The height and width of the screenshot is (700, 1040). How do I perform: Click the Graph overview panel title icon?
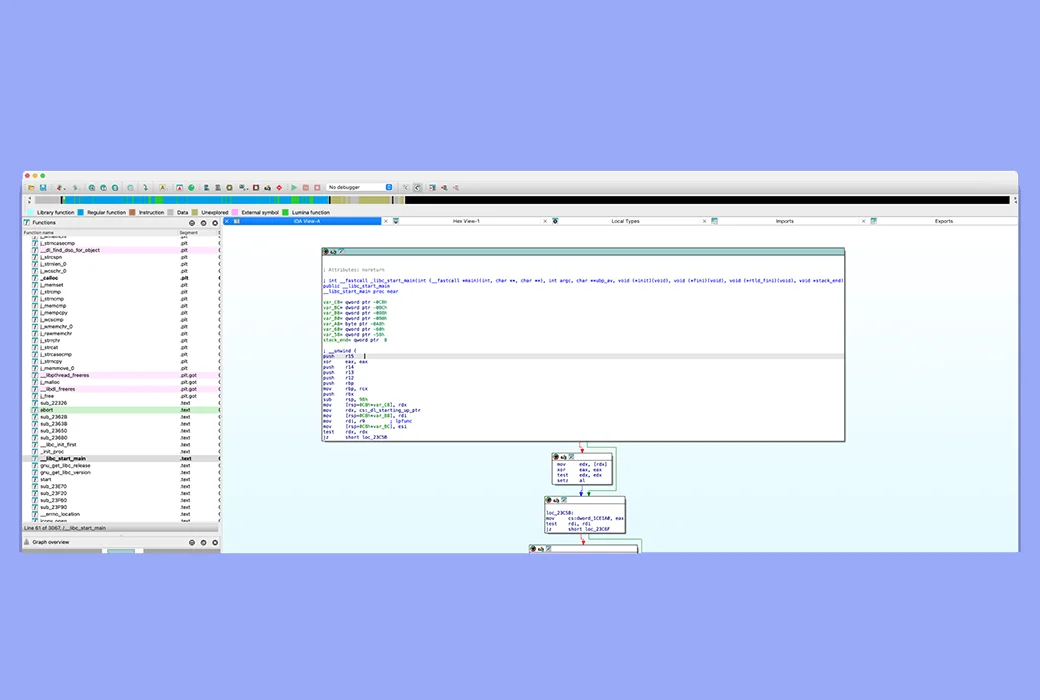click(27, 542)
